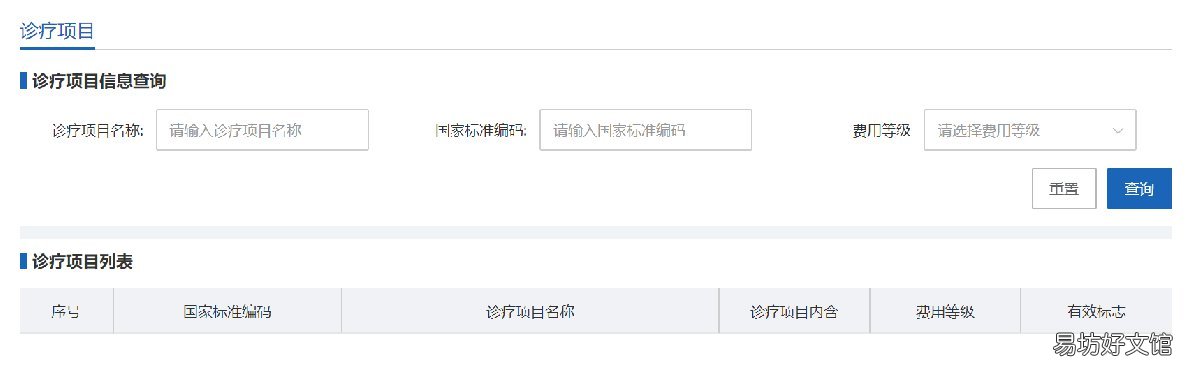Click the 易坊好文馆 watermark text
The height and width of the screenshot is (376, 1200).
[x=1111, y=344]
